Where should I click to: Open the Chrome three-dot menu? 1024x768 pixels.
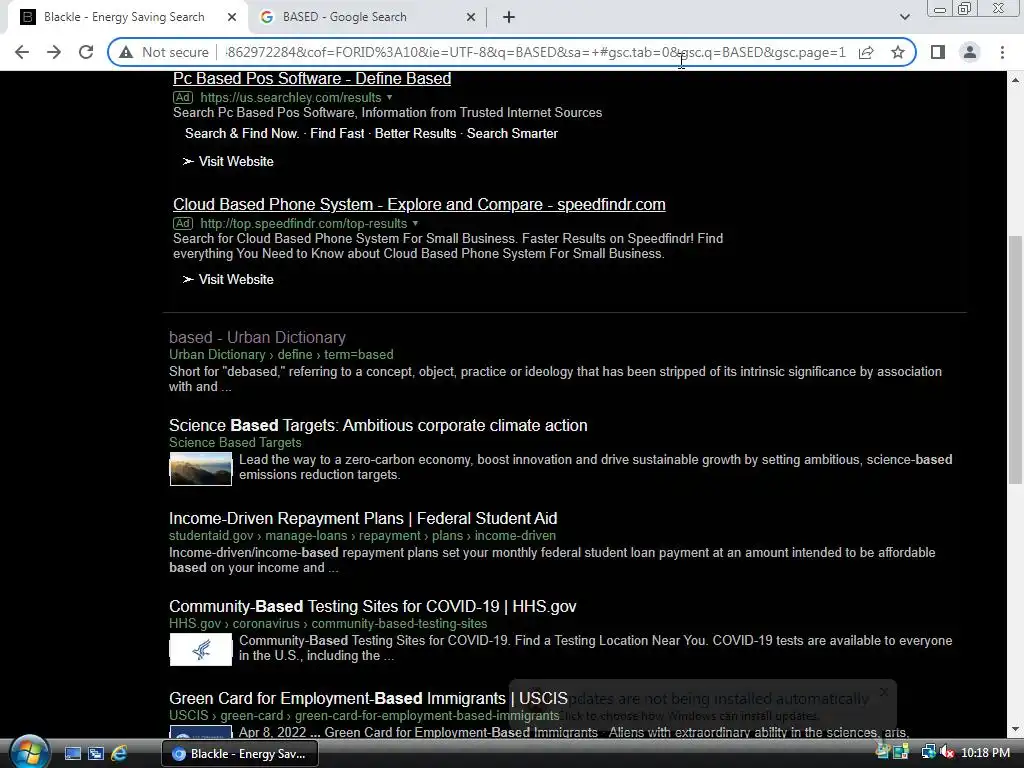1002,52
